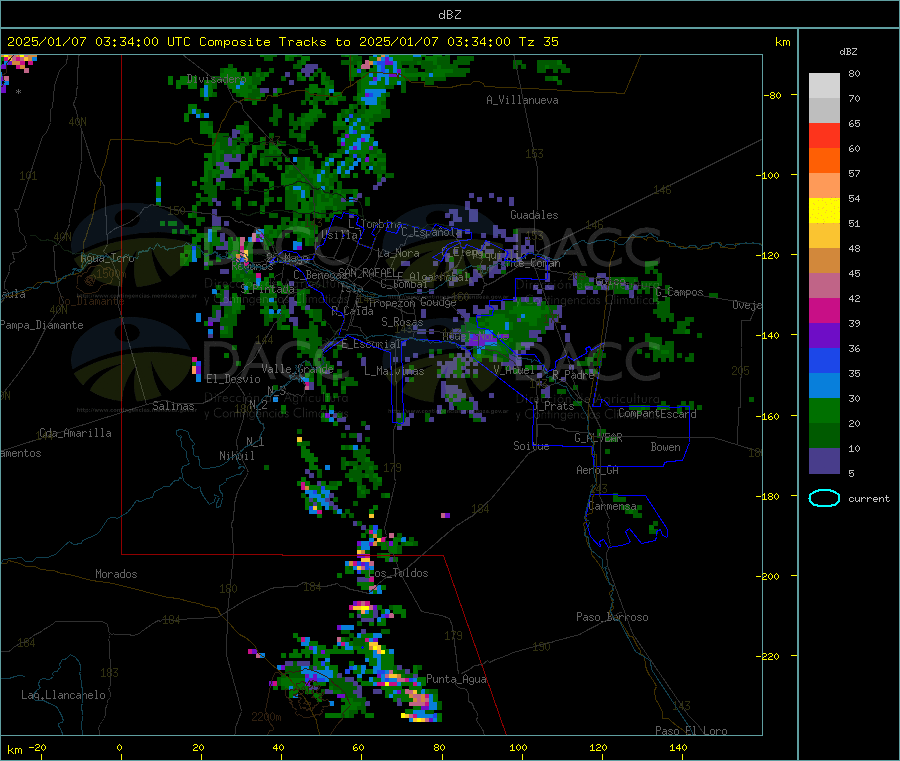900x761 pixels.
Task: Click the '100' km x-axis label
Action: tap(518, 747)
